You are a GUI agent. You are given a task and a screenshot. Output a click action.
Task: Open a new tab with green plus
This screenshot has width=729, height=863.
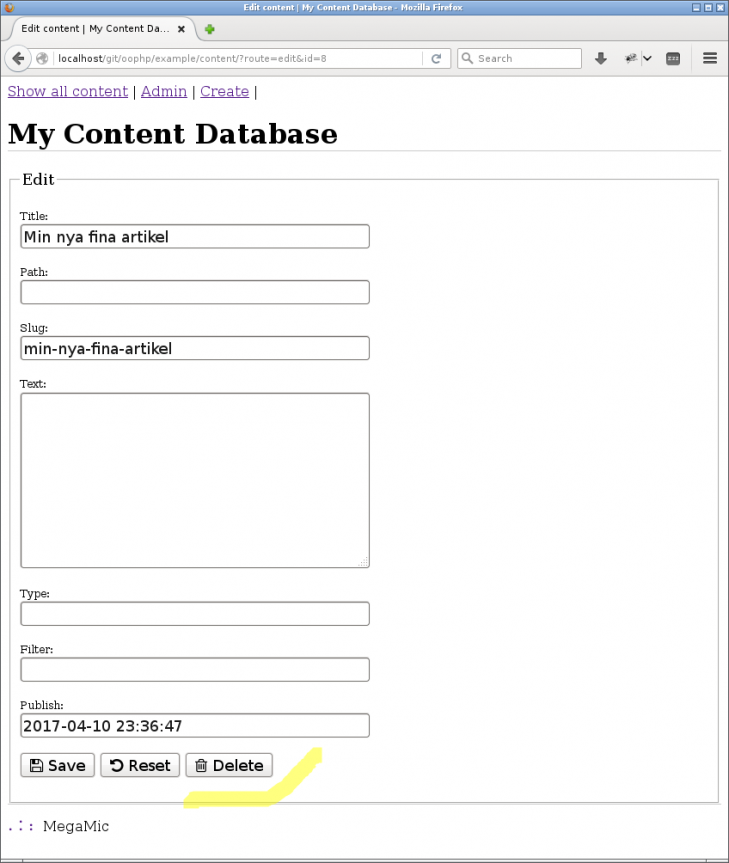click(x=209, y=29)
